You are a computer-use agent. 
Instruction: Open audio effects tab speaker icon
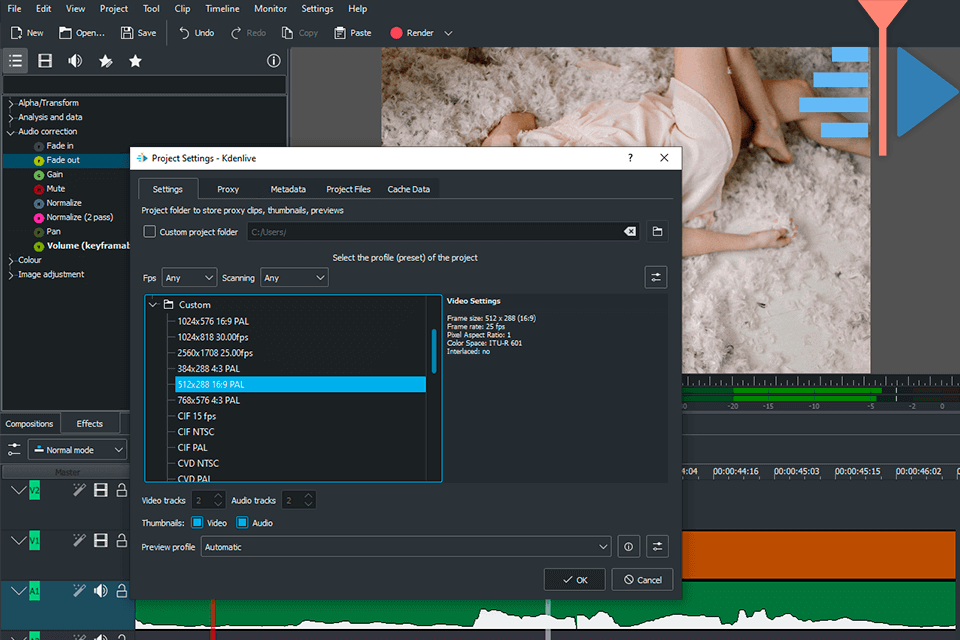pyautogui.click(x=75, y=61)
